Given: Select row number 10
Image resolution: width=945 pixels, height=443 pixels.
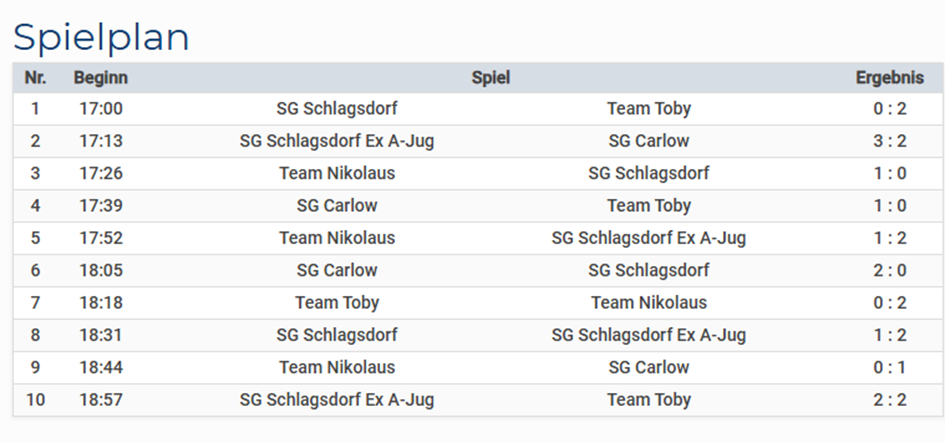Looking at the screenshot, I should [36, 400].
